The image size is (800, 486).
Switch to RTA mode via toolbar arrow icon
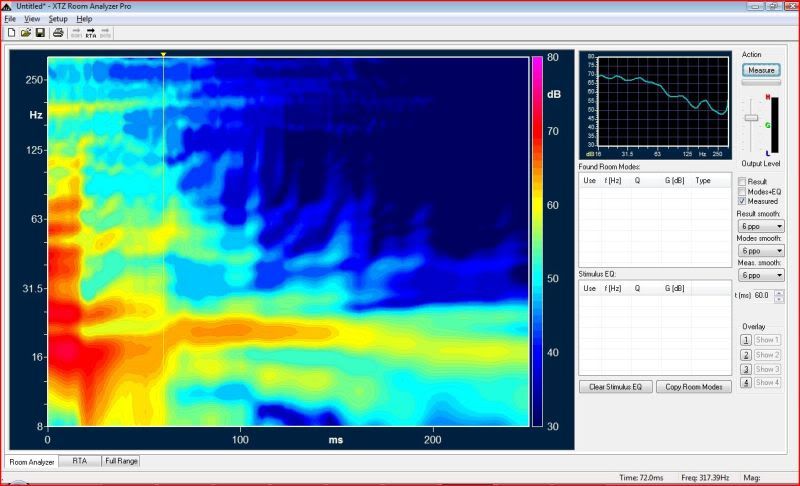(91, 33)
